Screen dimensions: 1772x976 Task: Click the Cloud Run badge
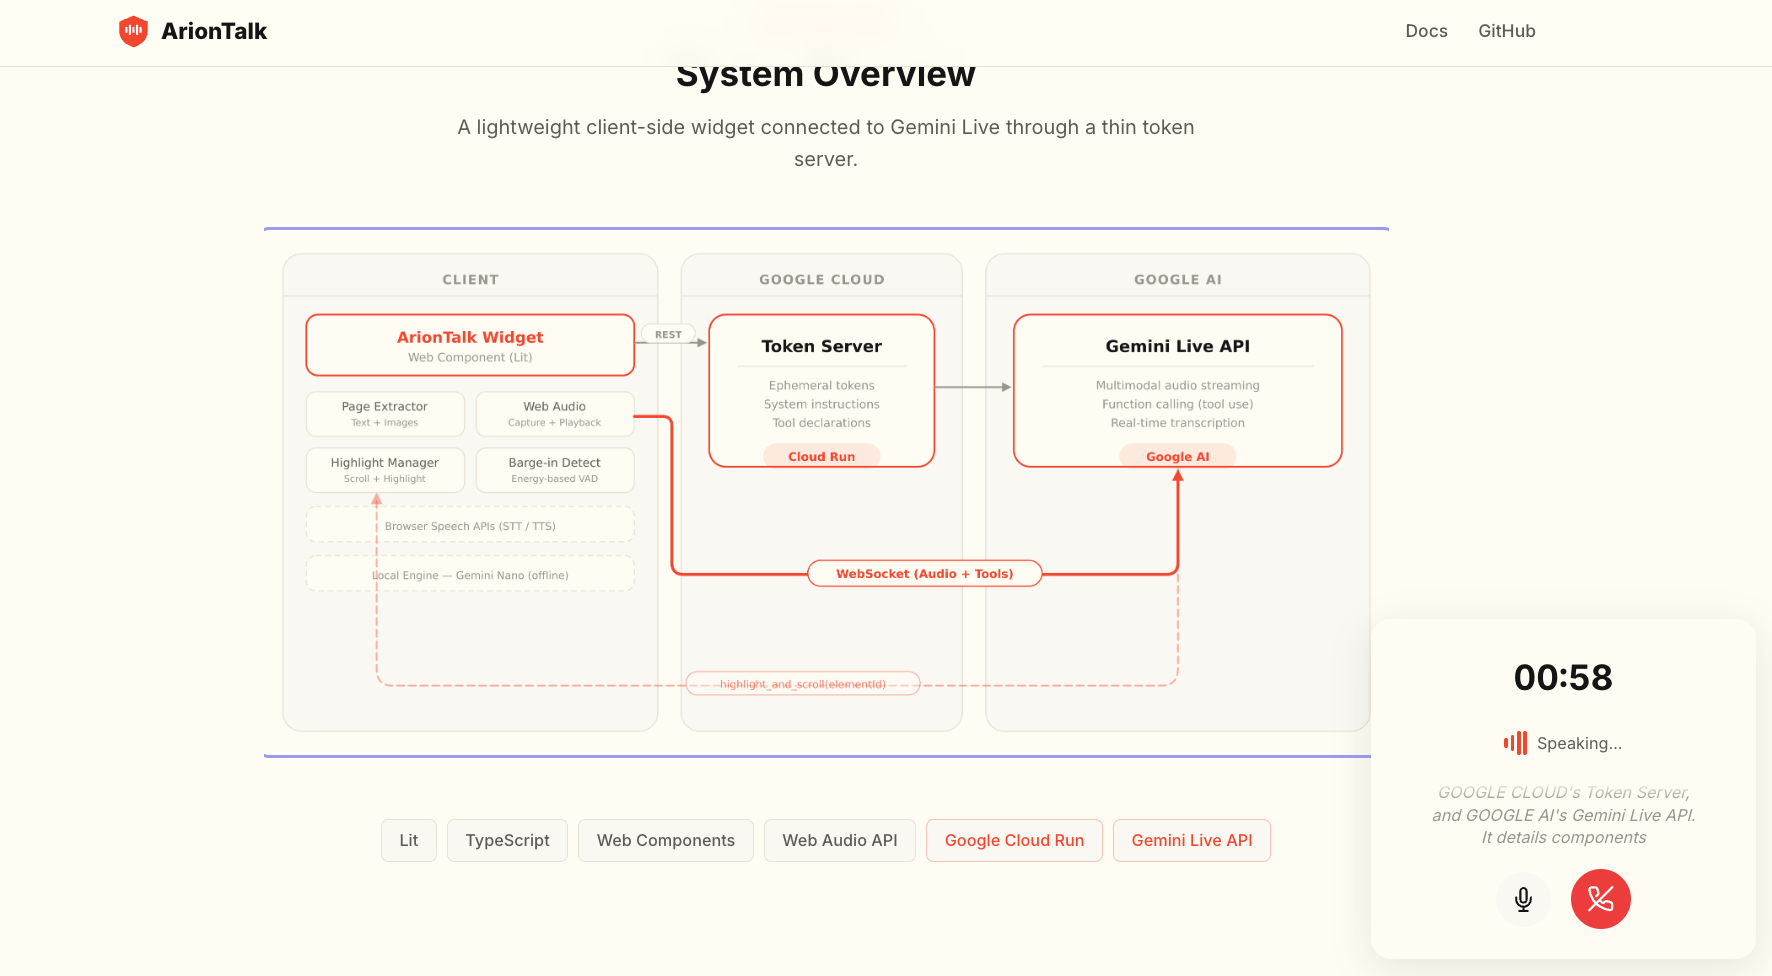[x=822, y=457]
